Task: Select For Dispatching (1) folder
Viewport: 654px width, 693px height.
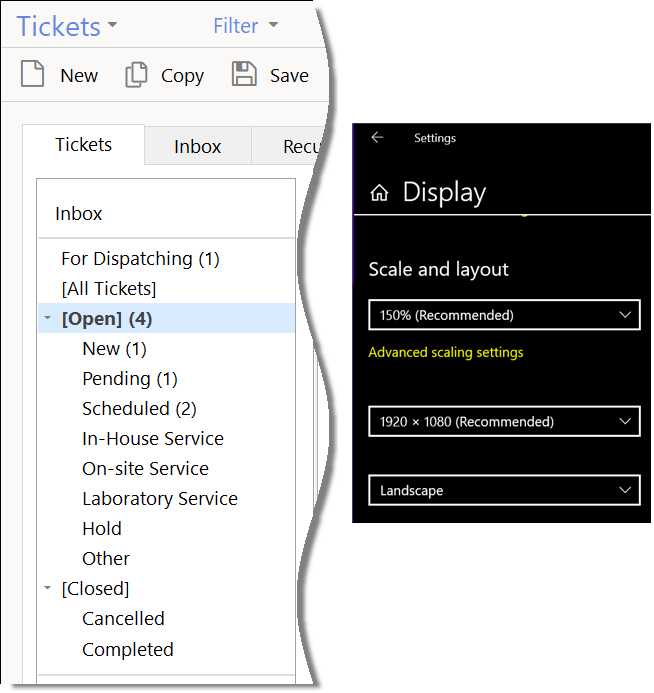Action: (x=140, y=259)
